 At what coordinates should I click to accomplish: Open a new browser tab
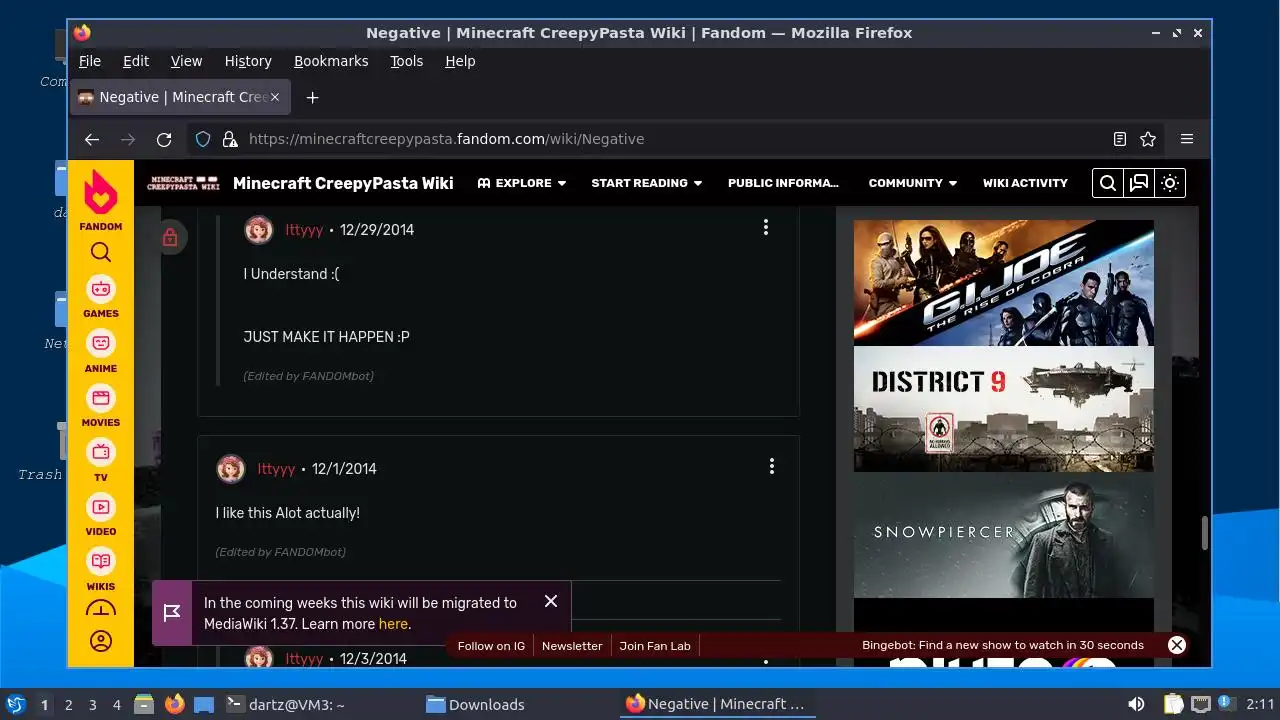312,97
